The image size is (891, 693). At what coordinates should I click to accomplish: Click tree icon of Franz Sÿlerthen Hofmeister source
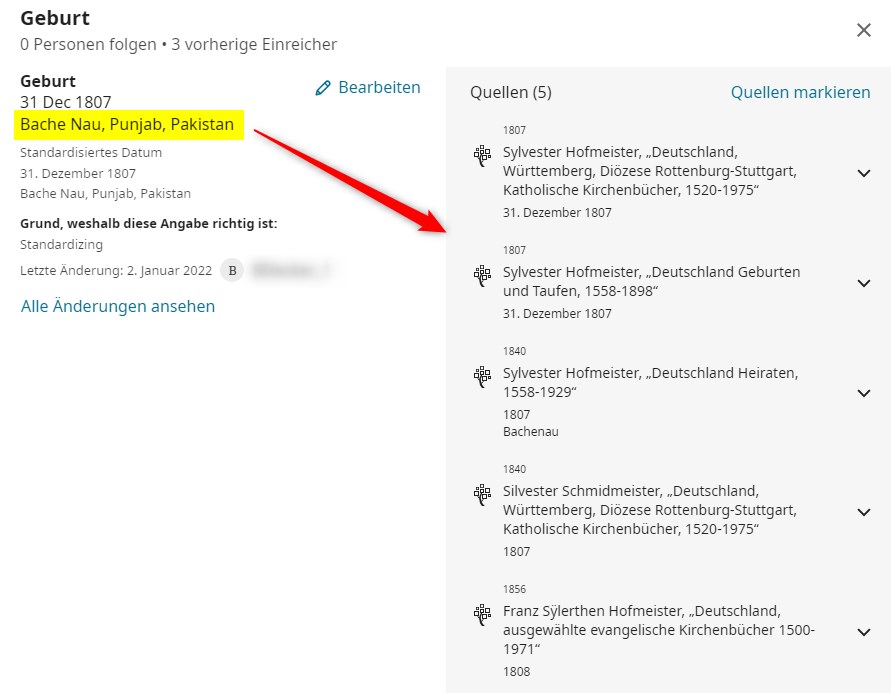click(482, 613)
